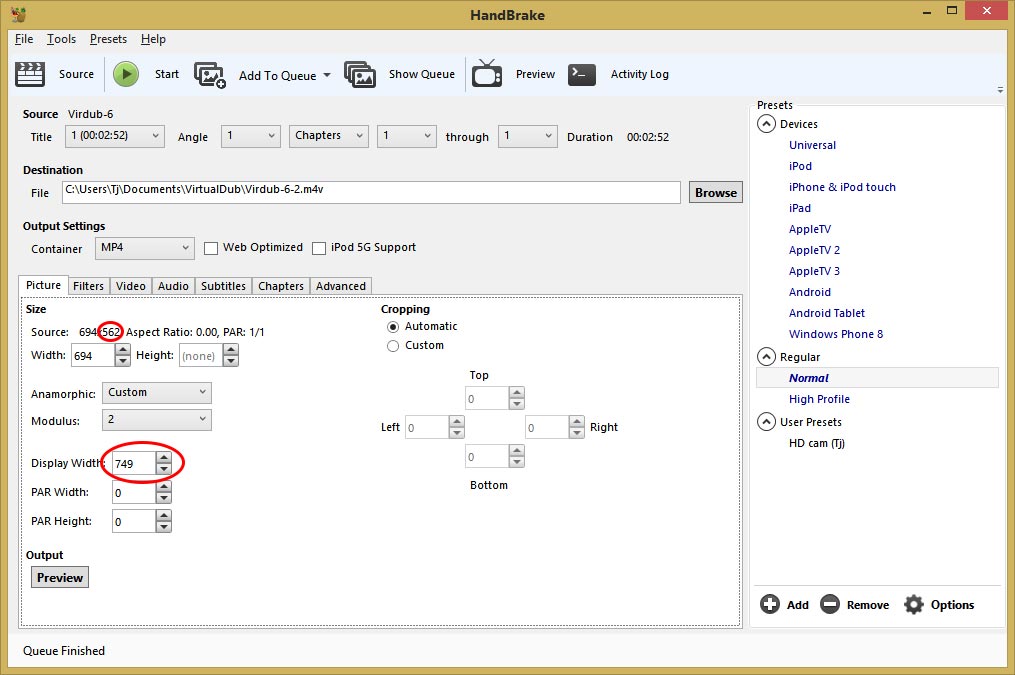Click the Show Queue icon
The image size is (1015, 675).
360,74
